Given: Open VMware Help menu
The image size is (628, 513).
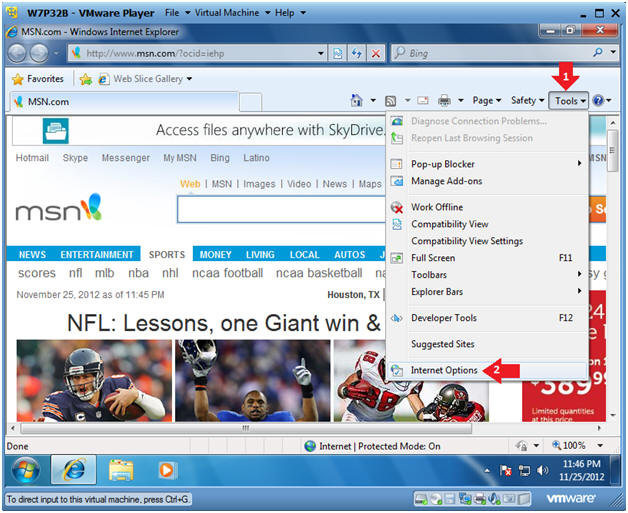Looking at the screenshot, I should click(290, 13).
